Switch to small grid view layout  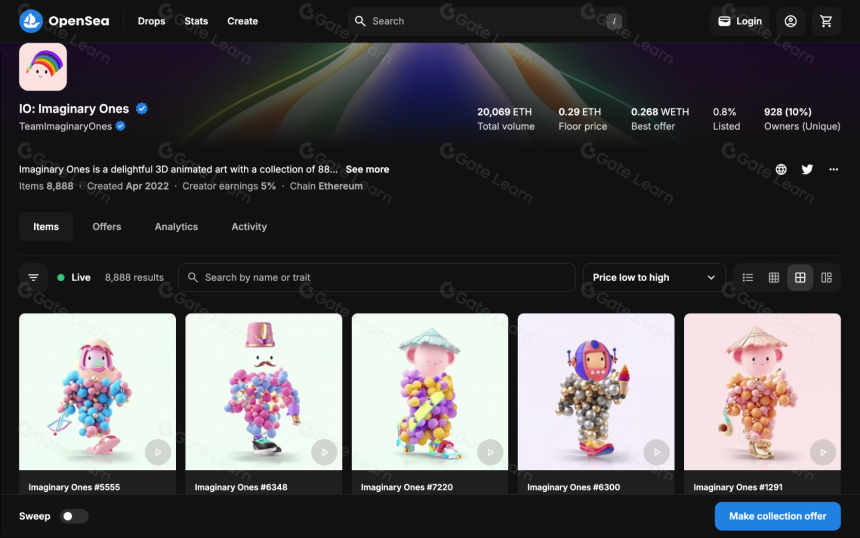(774, 278)
